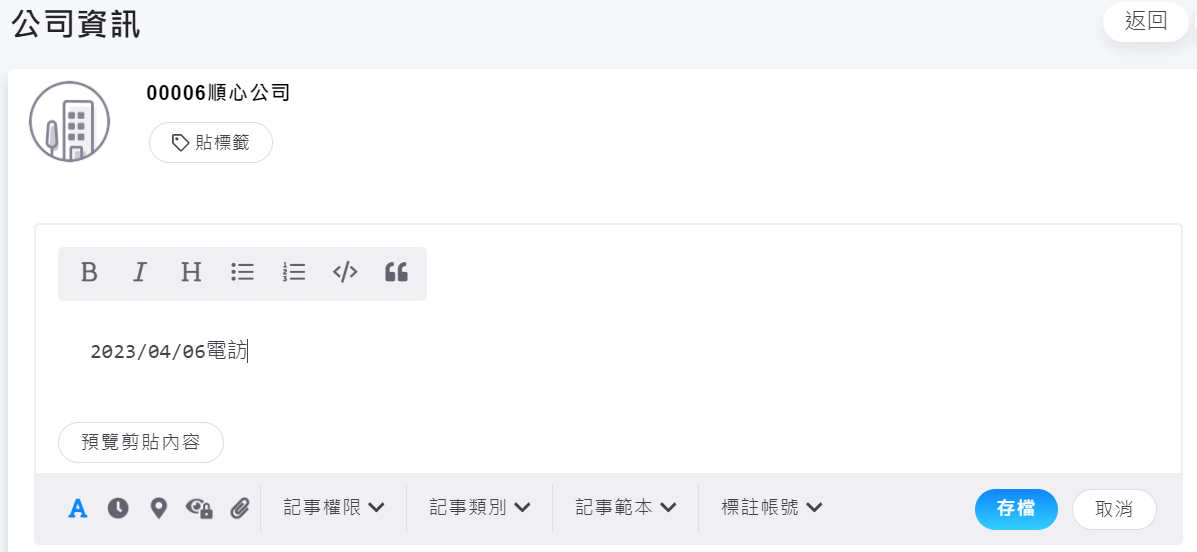Click the clock time icon

coord(118,508)
